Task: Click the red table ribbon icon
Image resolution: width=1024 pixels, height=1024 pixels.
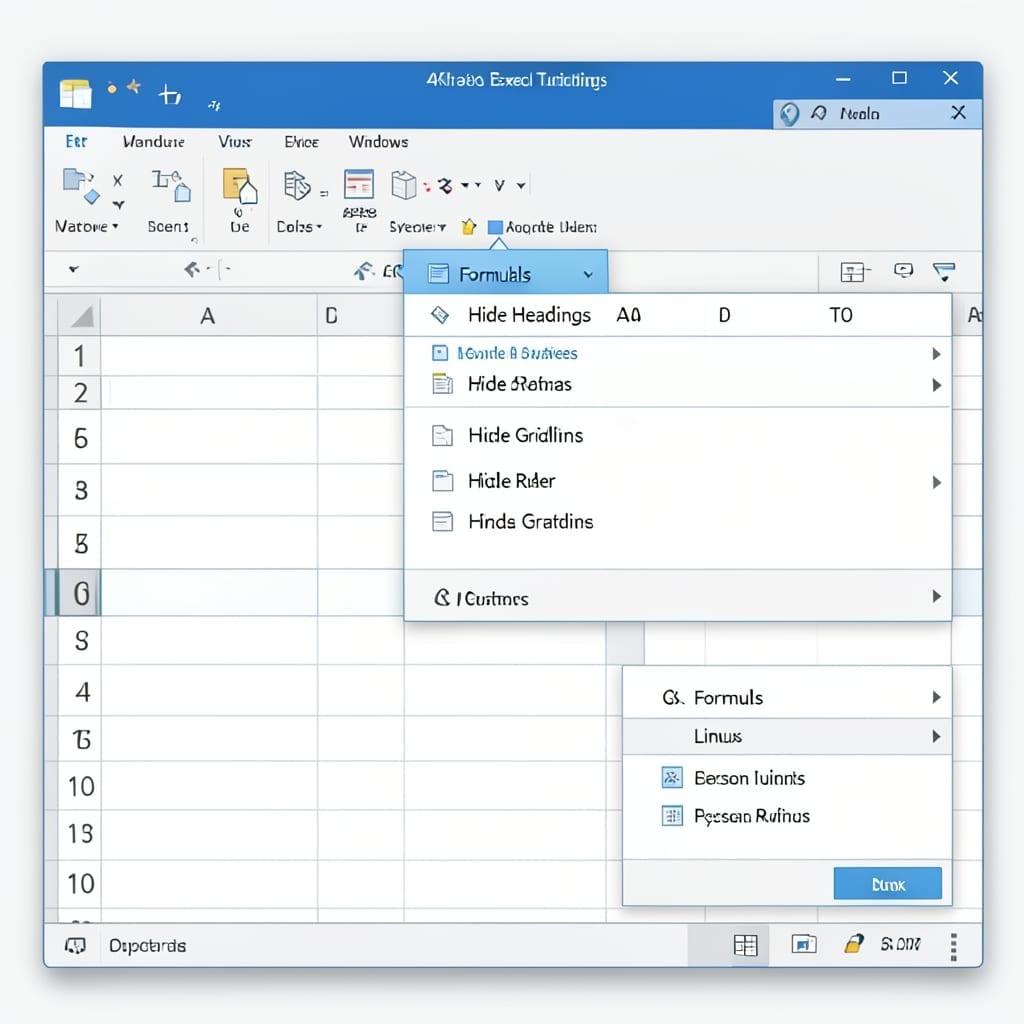Action: [359, 184]
